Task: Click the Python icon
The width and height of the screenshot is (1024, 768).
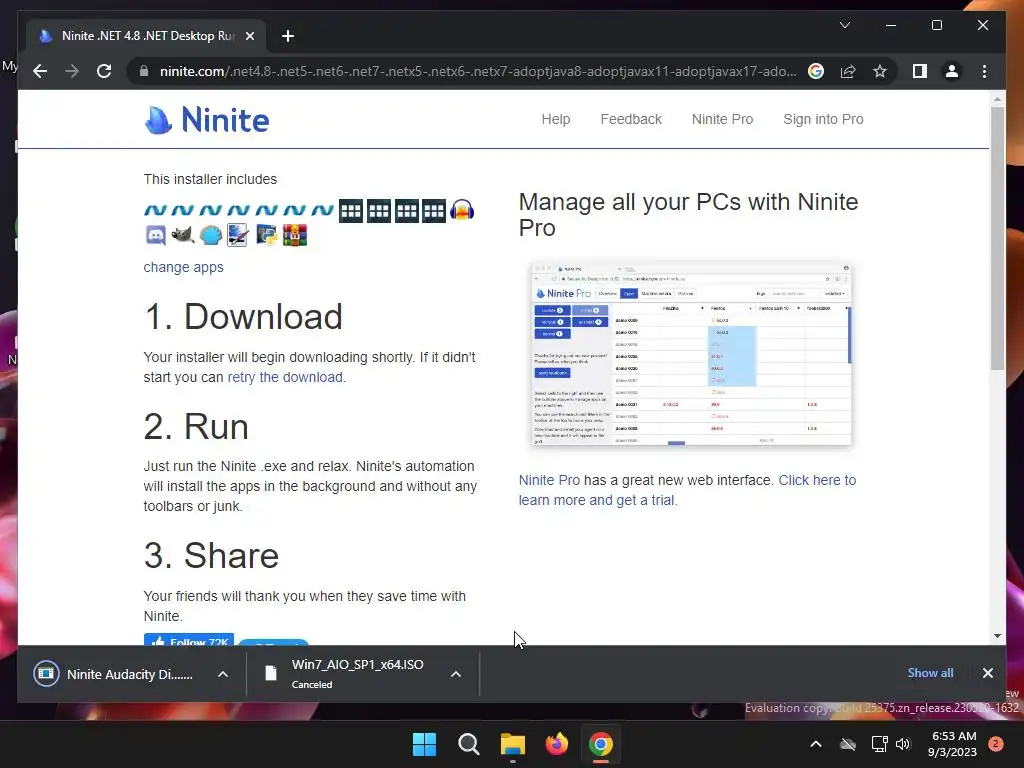Action: 266,234
